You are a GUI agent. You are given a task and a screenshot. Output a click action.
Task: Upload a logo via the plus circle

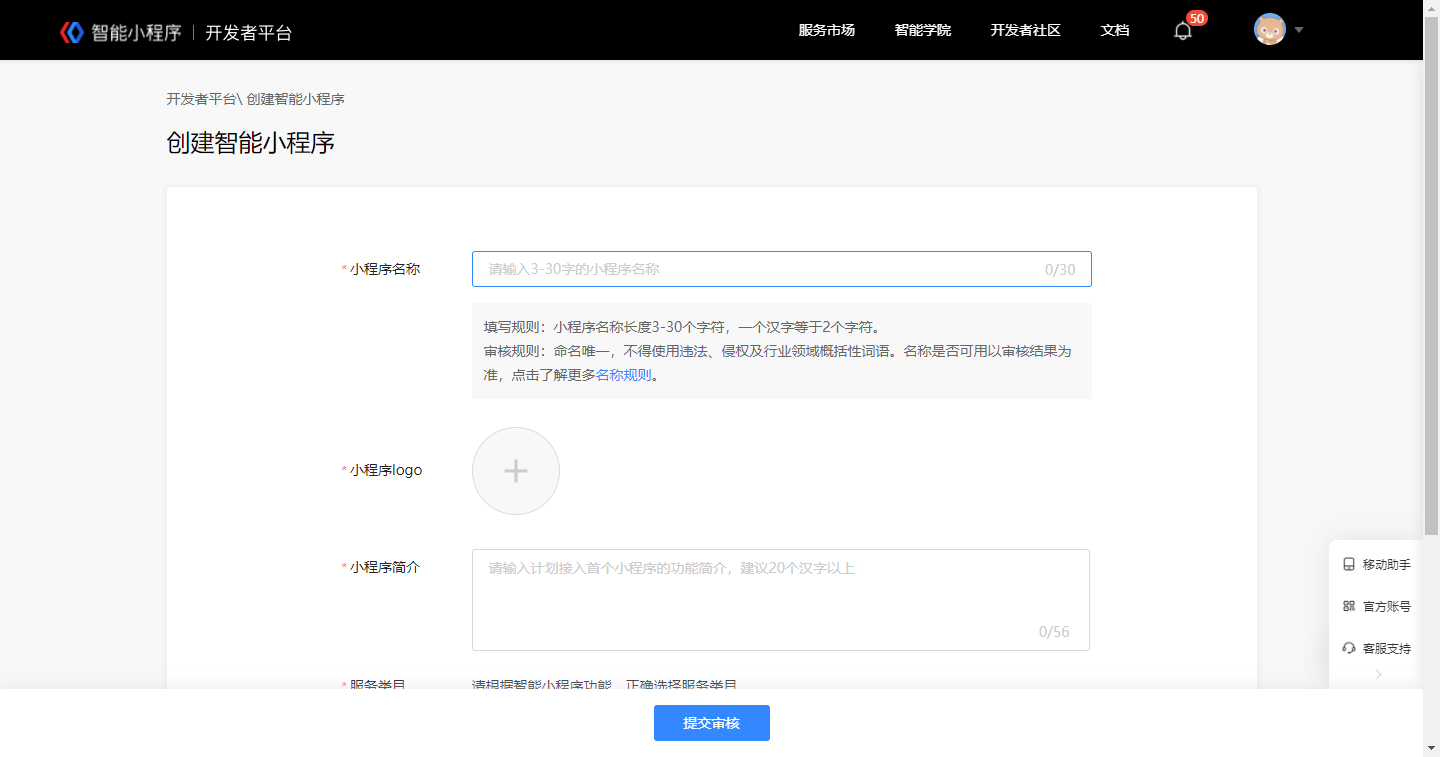(516, 471)
